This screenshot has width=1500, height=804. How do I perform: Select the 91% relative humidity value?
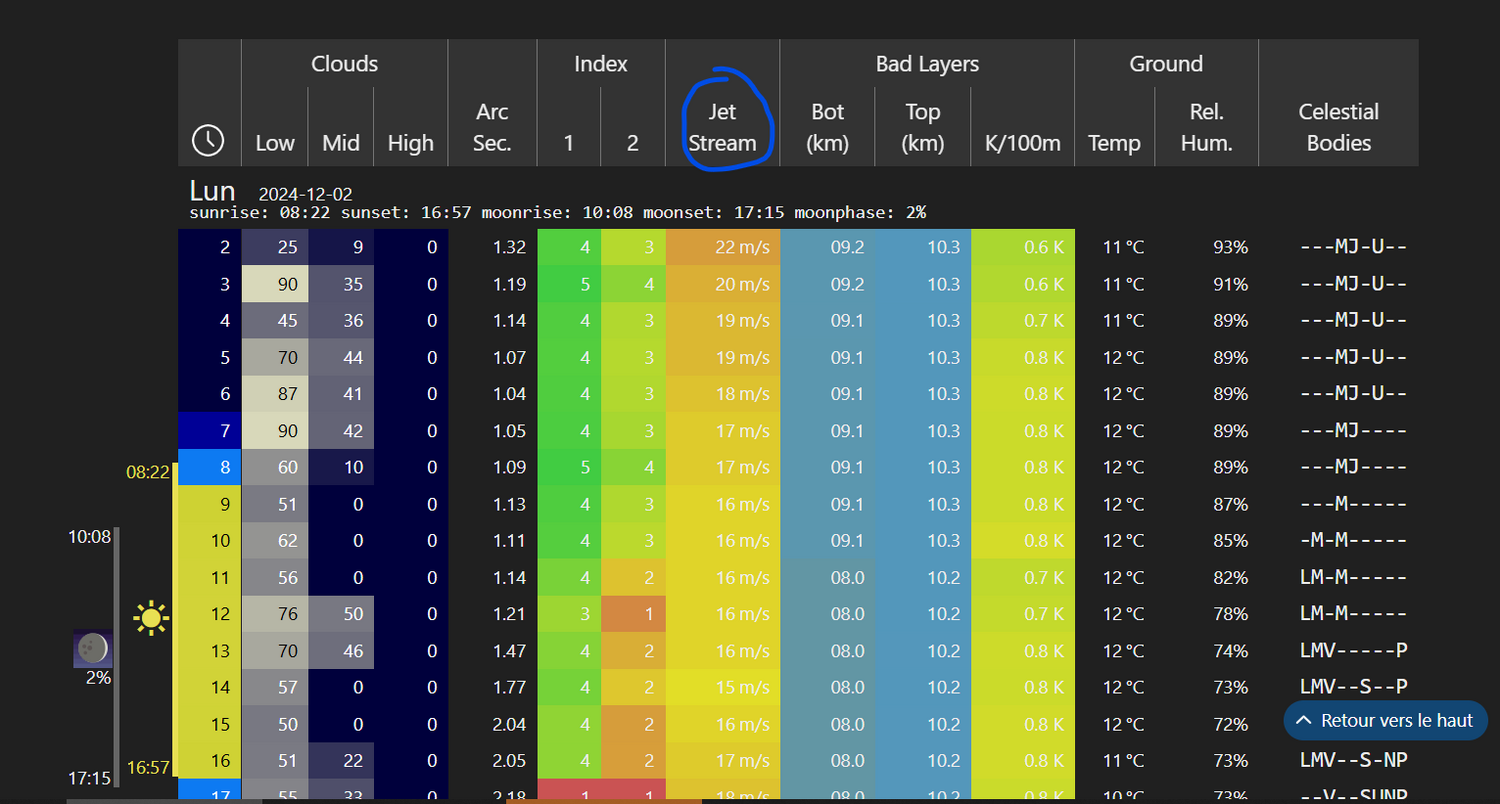pos(1230,284)
